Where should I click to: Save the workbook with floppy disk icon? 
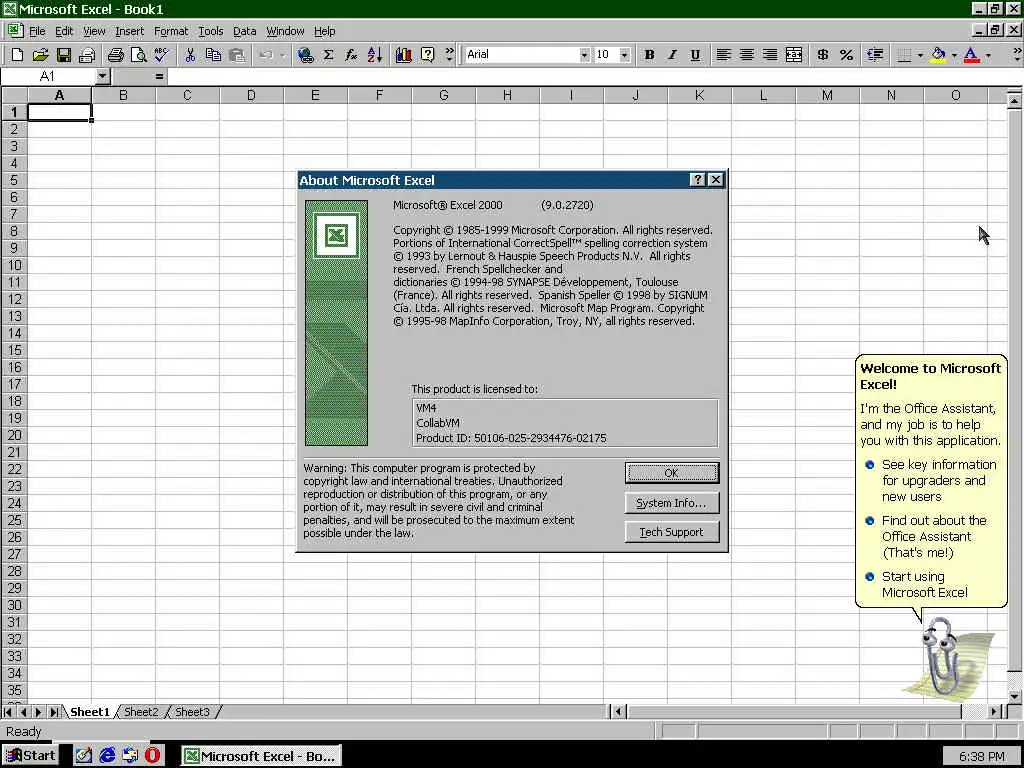tap(63, 55)
